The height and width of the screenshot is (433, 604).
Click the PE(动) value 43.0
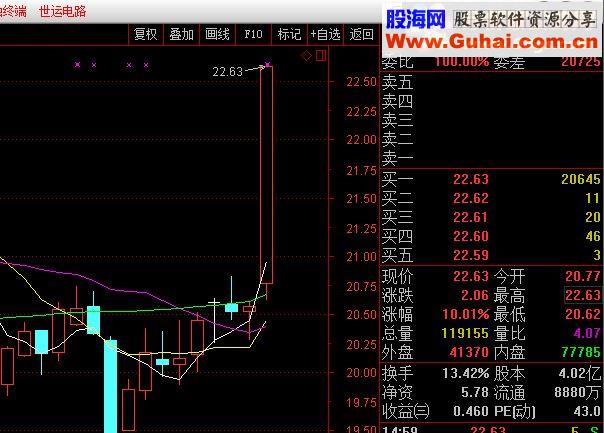(x=587, y=411)
